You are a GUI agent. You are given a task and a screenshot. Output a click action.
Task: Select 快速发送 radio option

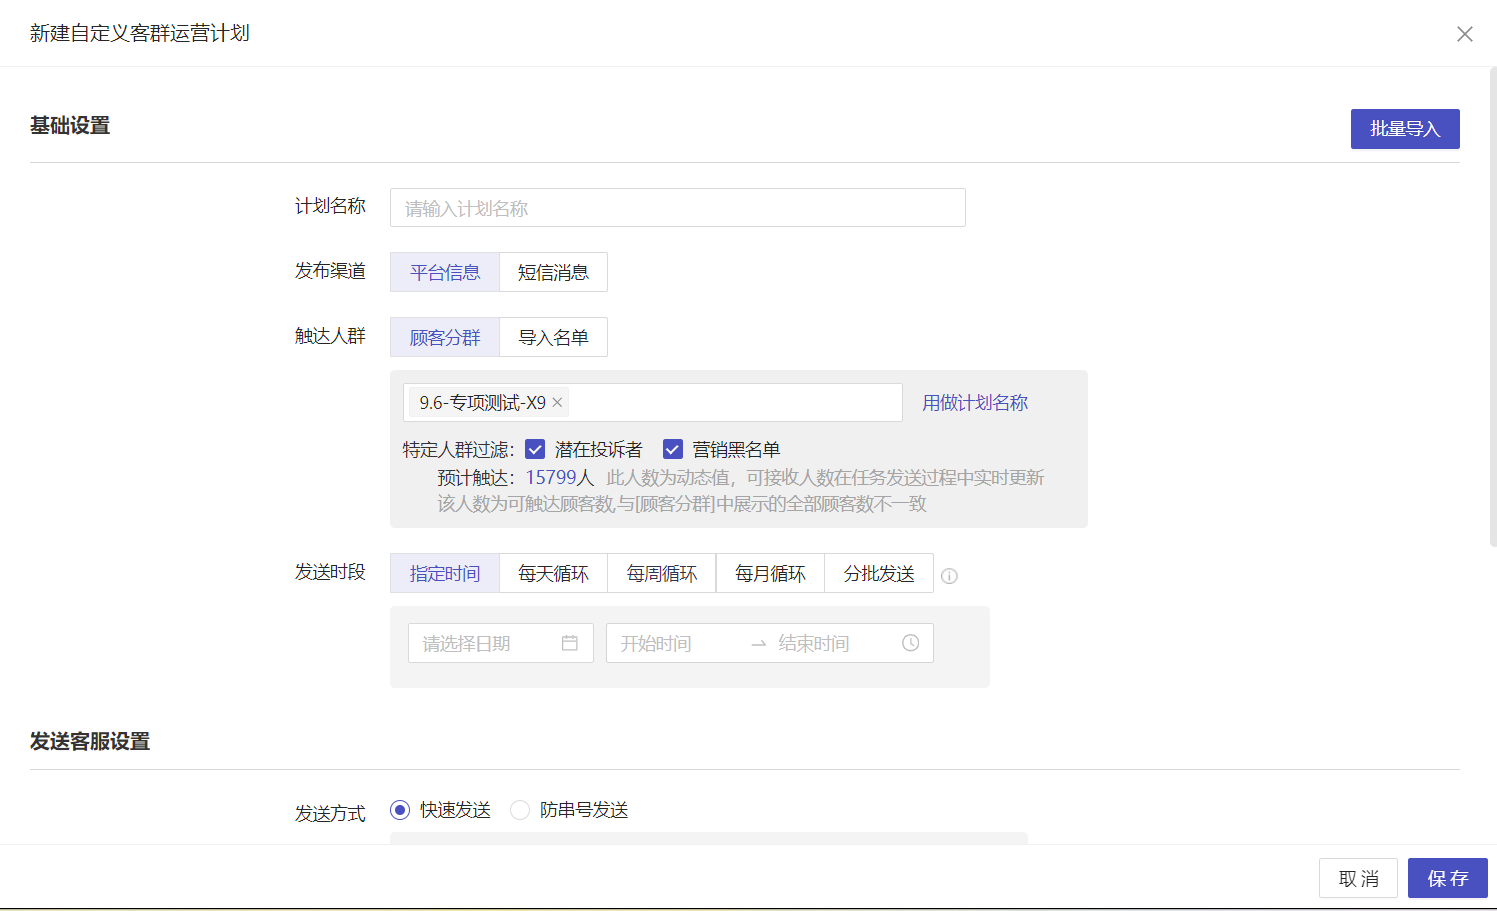pyautogui.click(x=400, y=810)
